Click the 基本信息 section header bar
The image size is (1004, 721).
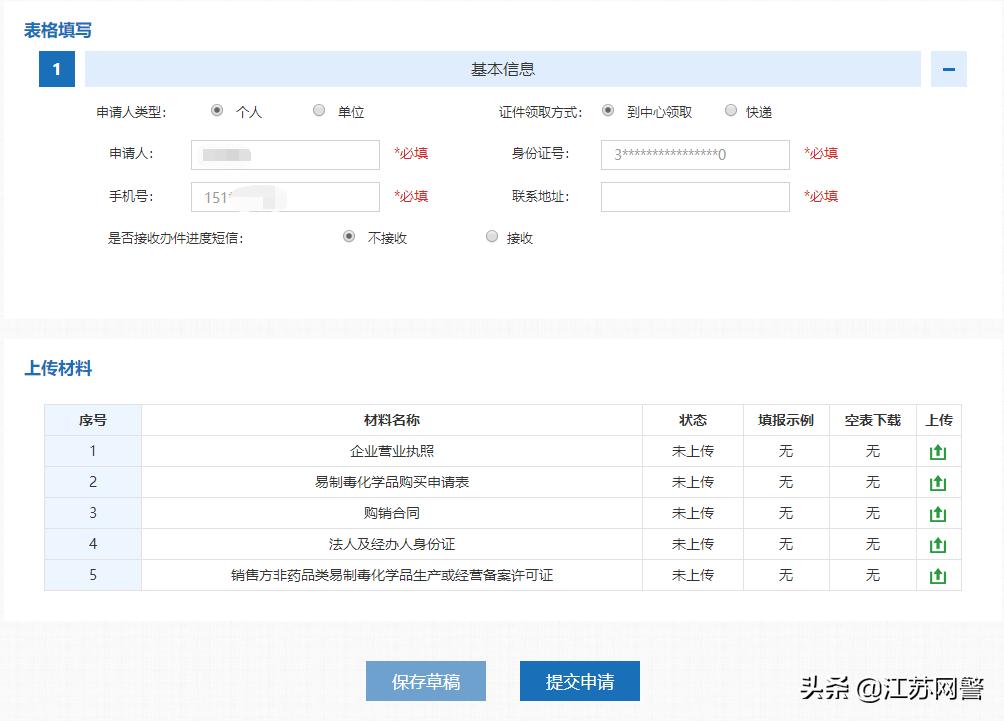(x=503, y=69)
